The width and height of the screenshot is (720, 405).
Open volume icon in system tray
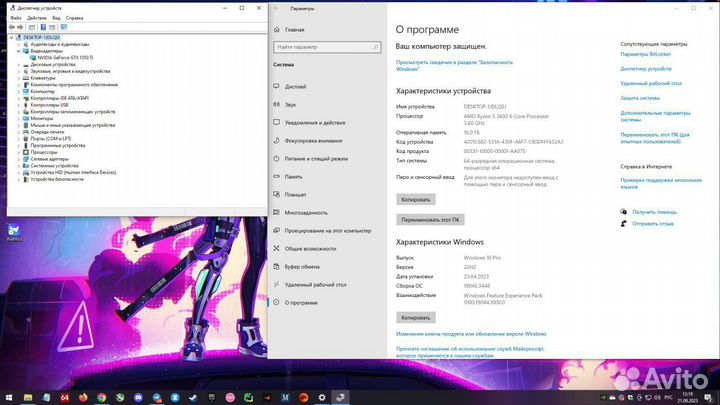pos(657,397)
